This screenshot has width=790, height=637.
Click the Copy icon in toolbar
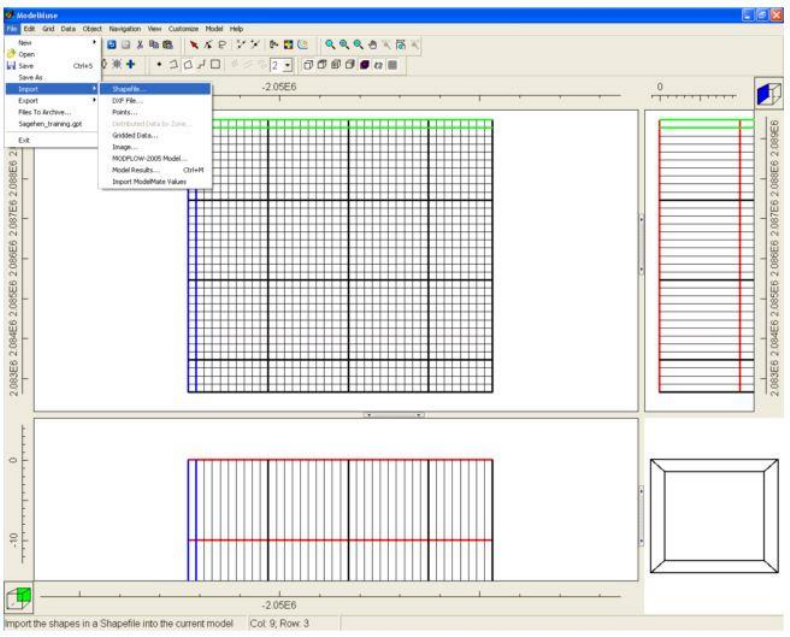(x=154, y=45)
